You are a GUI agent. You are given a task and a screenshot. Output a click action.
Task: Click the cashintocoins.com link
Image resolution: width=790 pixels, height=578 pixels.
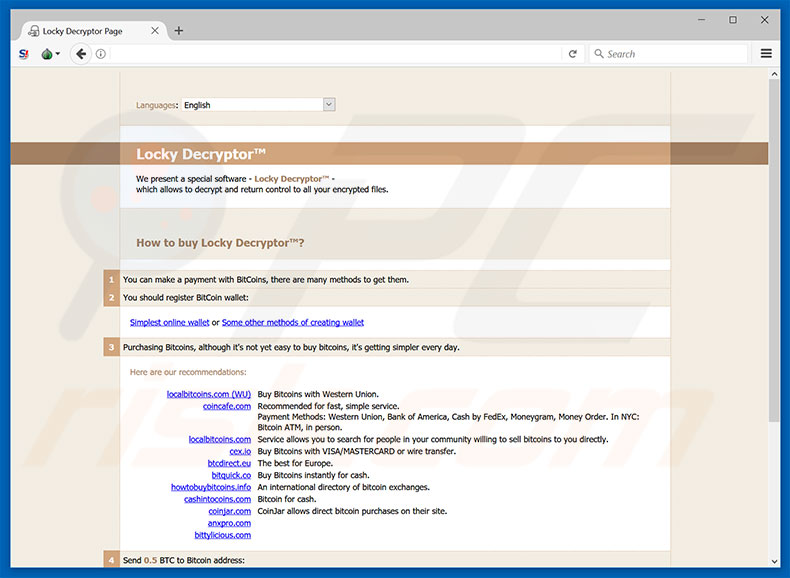click(217, 499)
